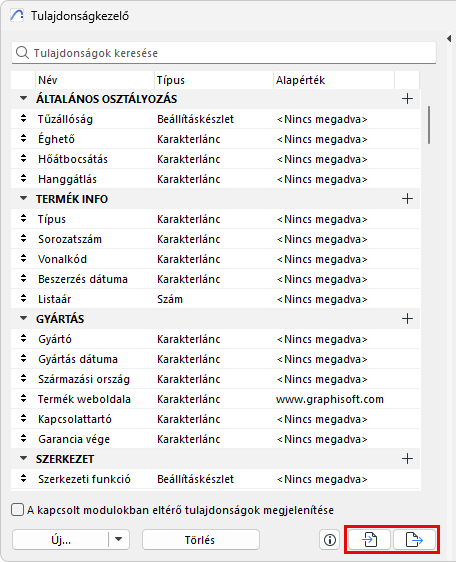This screenshot has height=562, width=456.
Task: Open the info button at bottom
Action: pyautogui.click(x=329, y=539)
